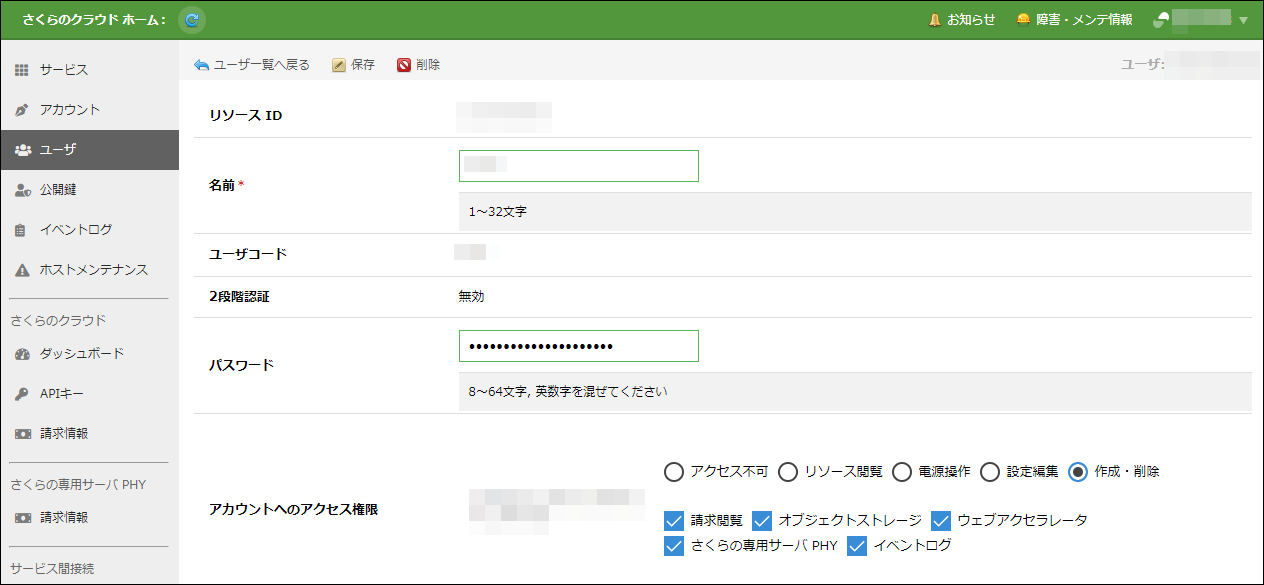1264x585 pixels.
Task: Click the save (保存) pencil icon
Action: pos(339,65)
